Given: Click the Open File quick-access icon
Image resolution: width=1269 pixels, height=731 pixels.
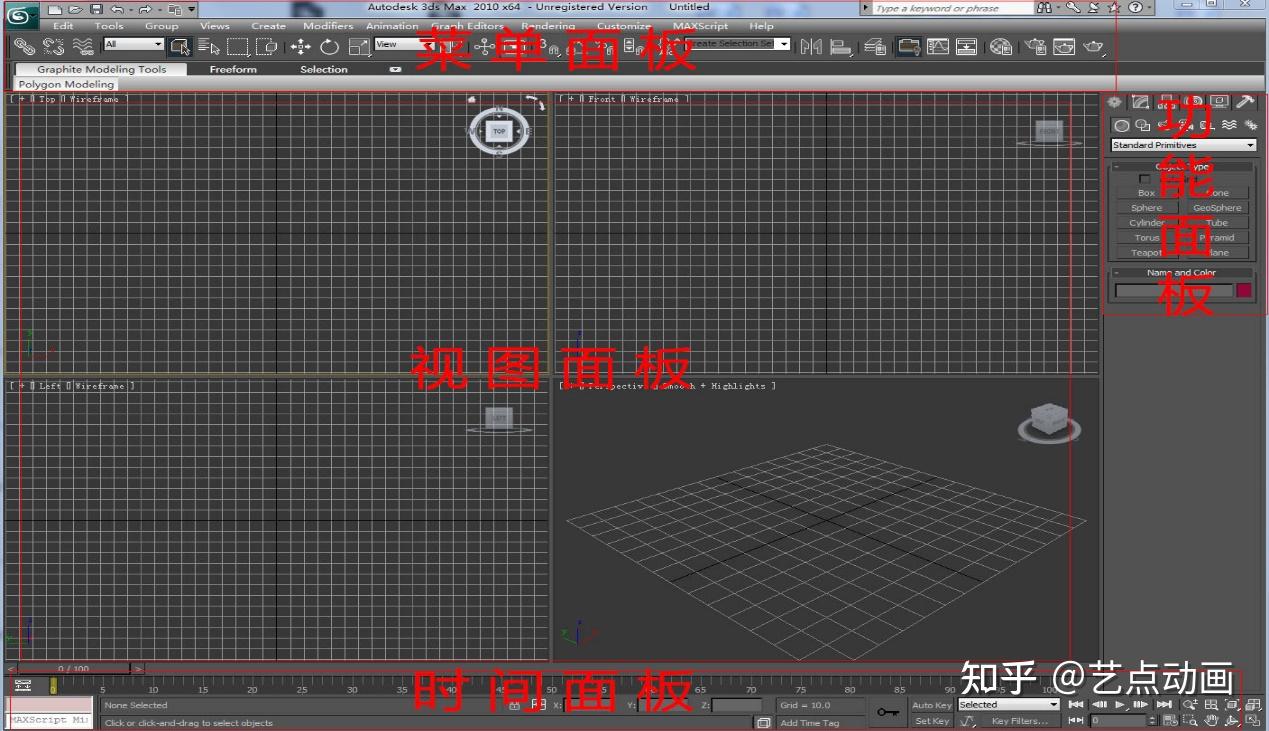Looking at the screenshot, I should tap(75, 9).
